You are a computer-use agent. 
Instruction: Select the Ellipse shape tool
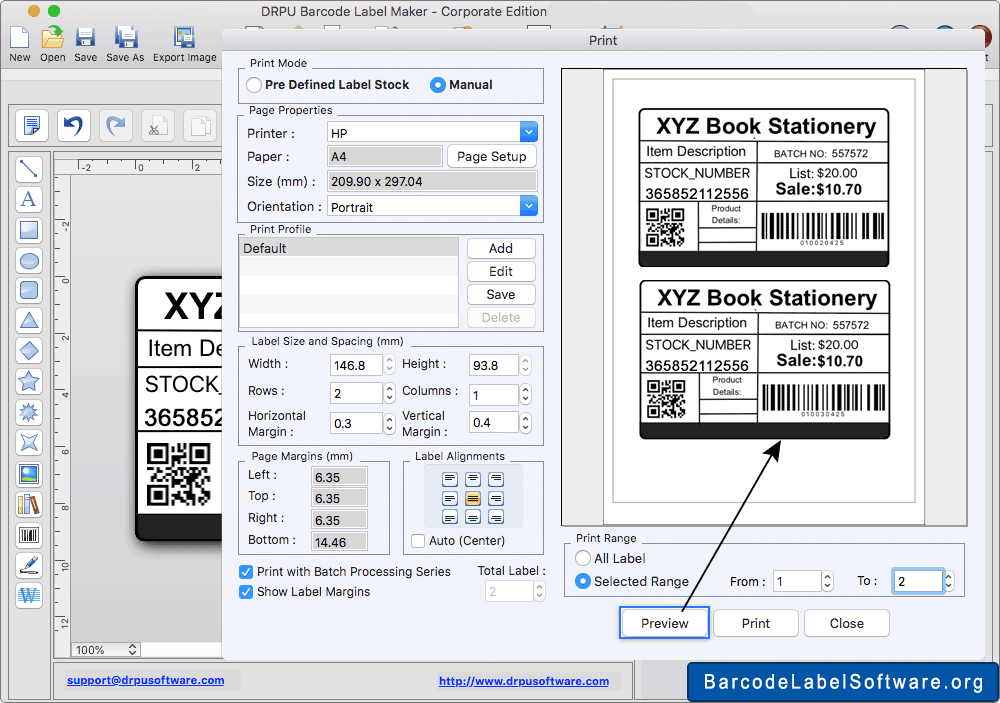click(x=29, y=260)
